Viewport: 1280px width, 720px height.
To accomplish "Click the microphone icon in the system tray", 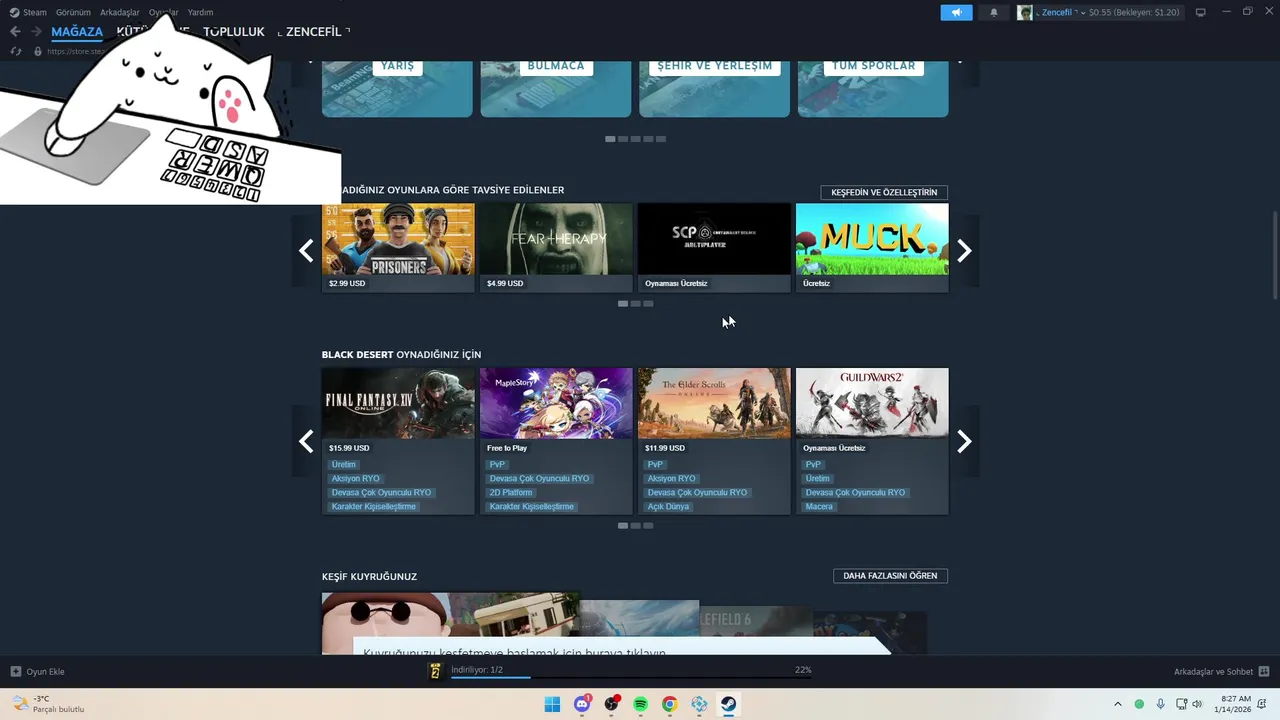I will [1161, 704].
